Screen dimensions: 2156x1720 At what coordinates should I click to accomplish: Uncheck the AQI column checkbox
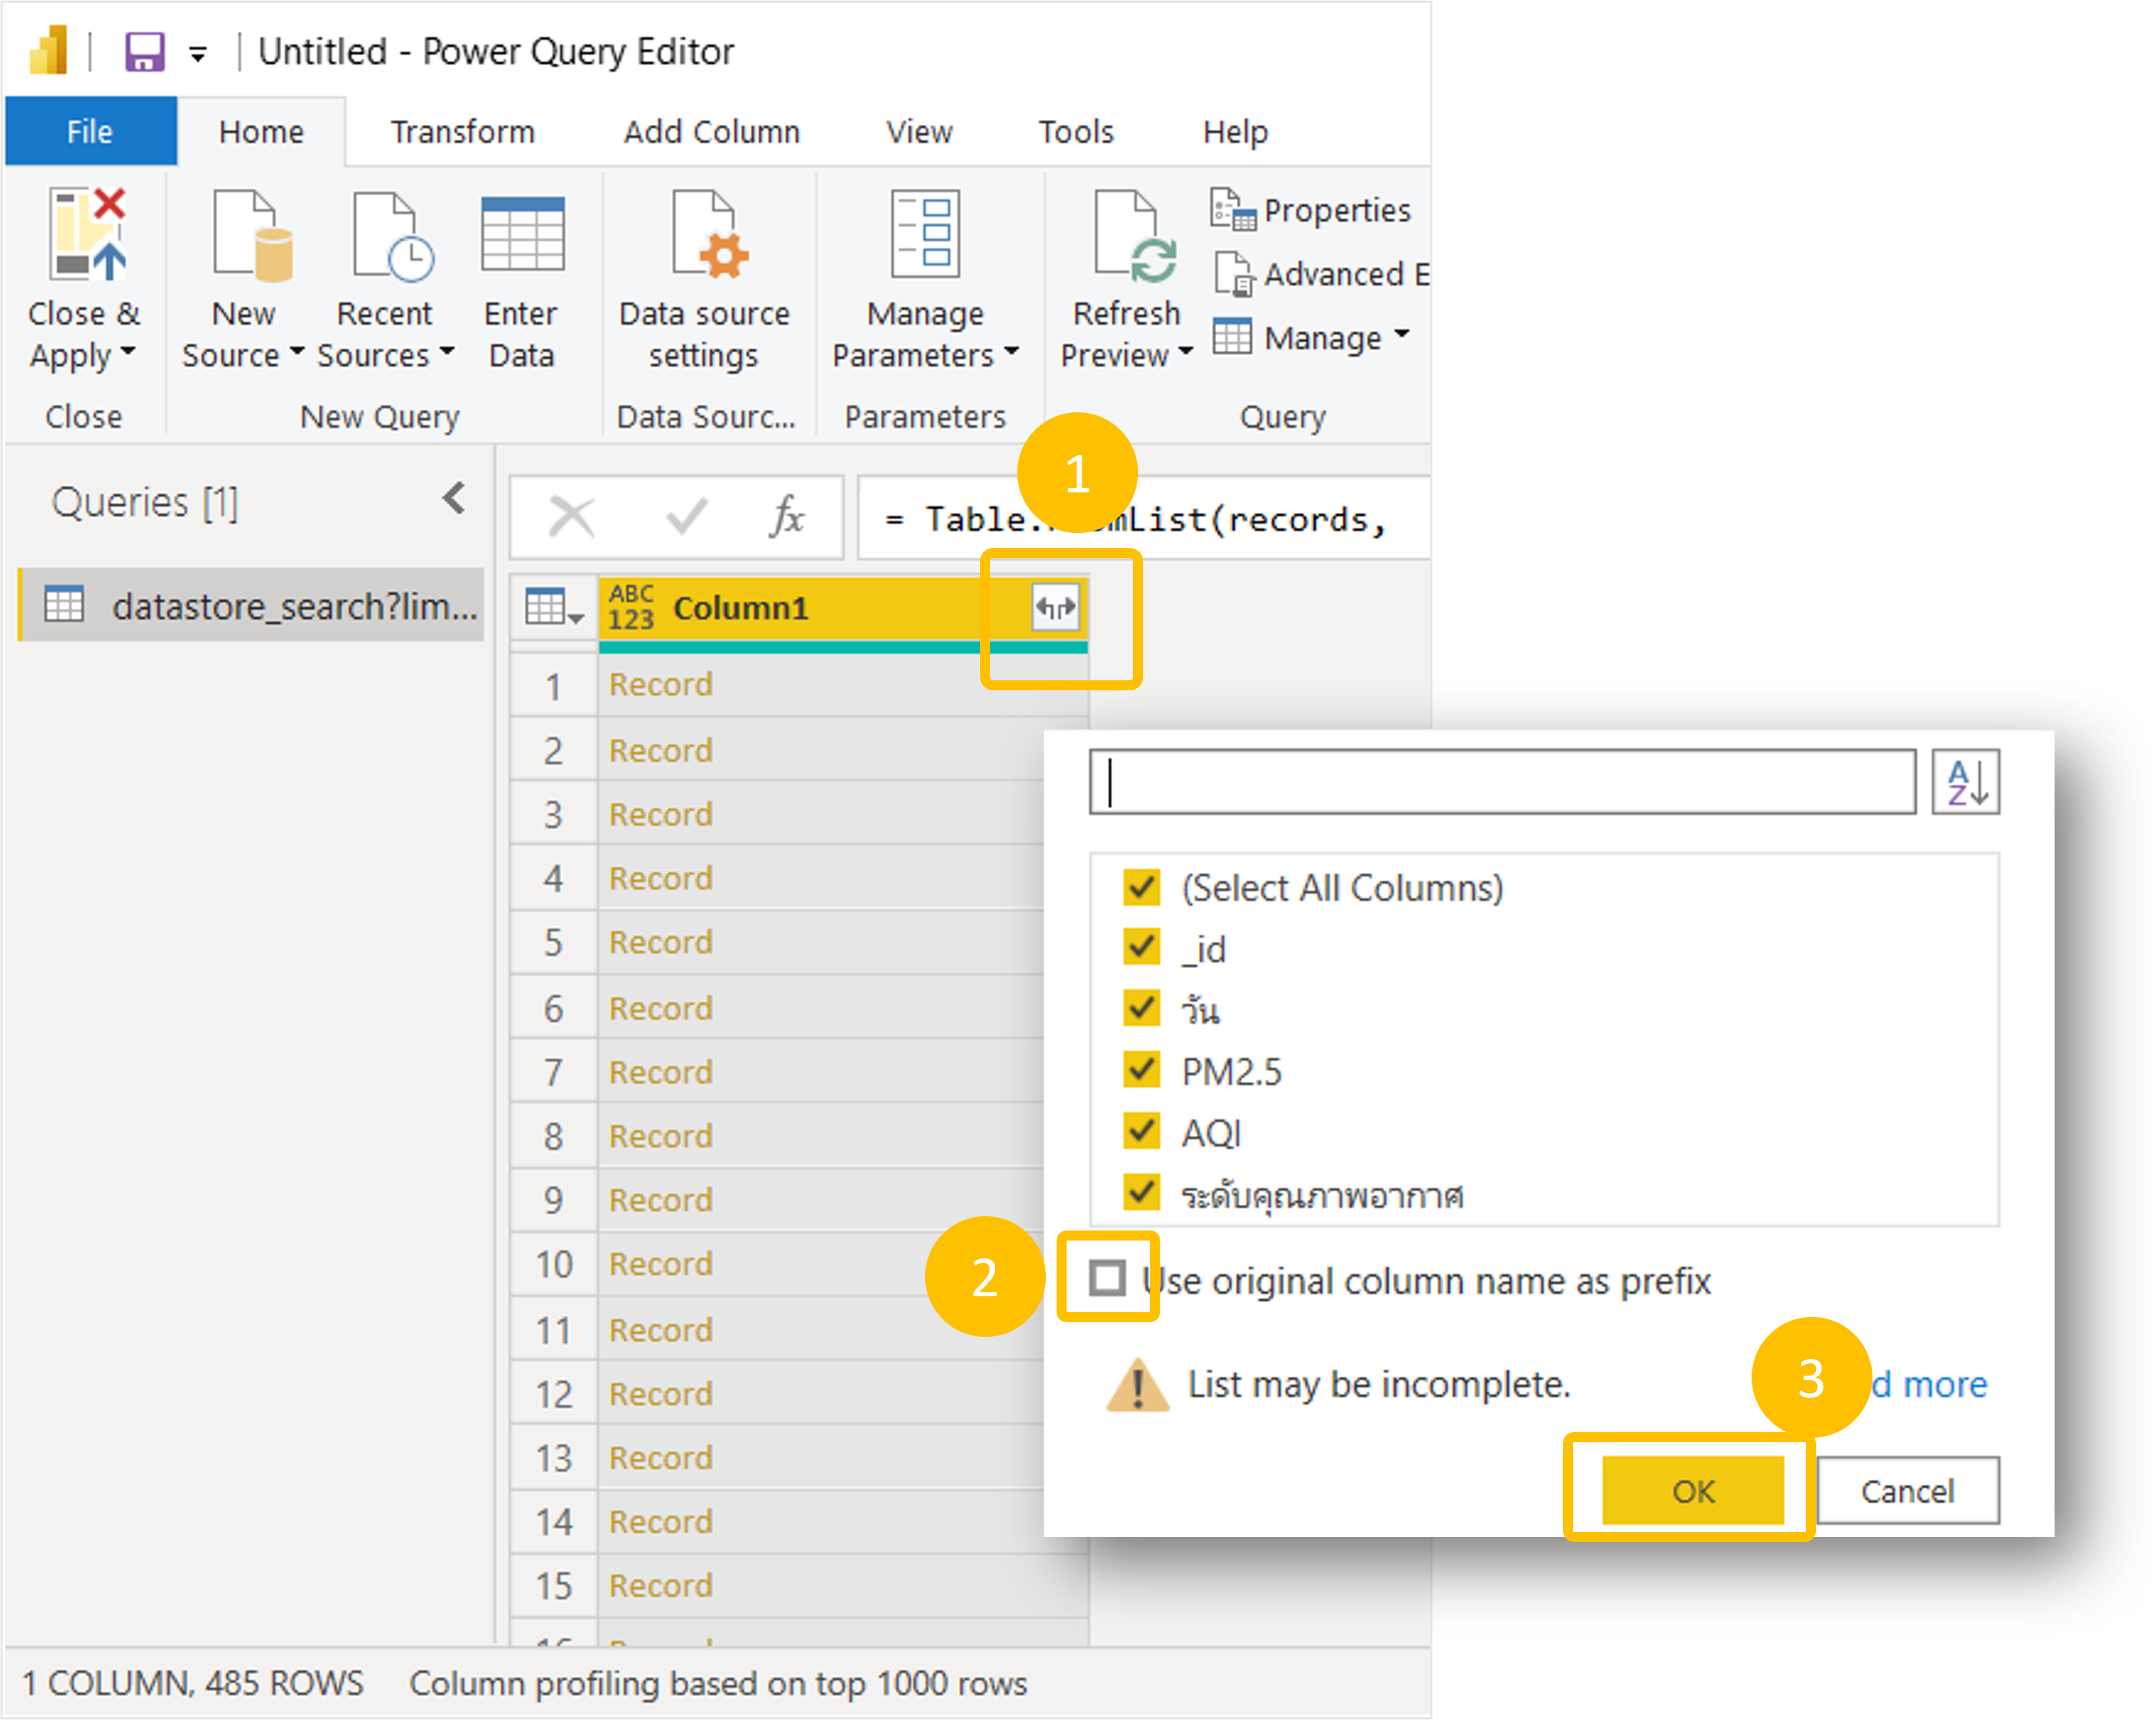click(x=1141, y=1131)
